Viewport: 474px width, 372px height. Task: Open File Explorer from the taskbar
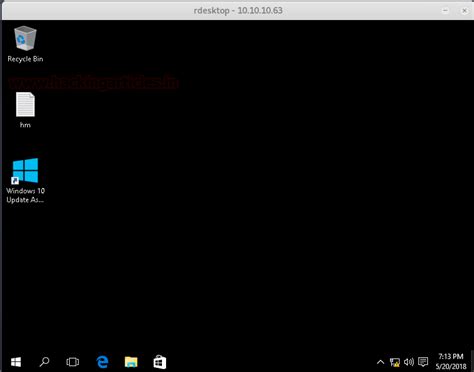click(131, 362)
